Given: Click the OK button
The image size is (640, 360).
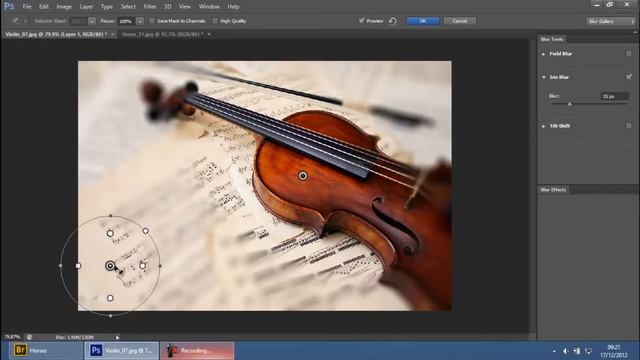Looking at the screenshot, I should [423, 21].
